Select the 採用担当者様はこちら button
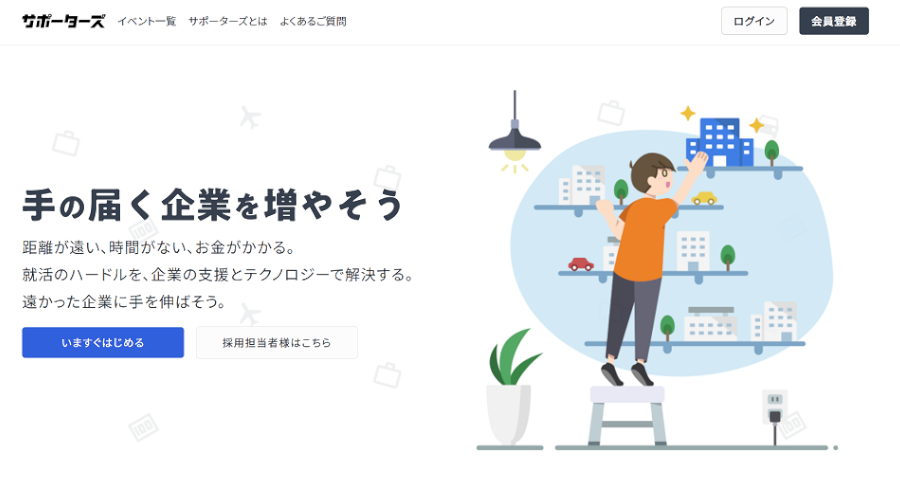 [x=277, y=343]
